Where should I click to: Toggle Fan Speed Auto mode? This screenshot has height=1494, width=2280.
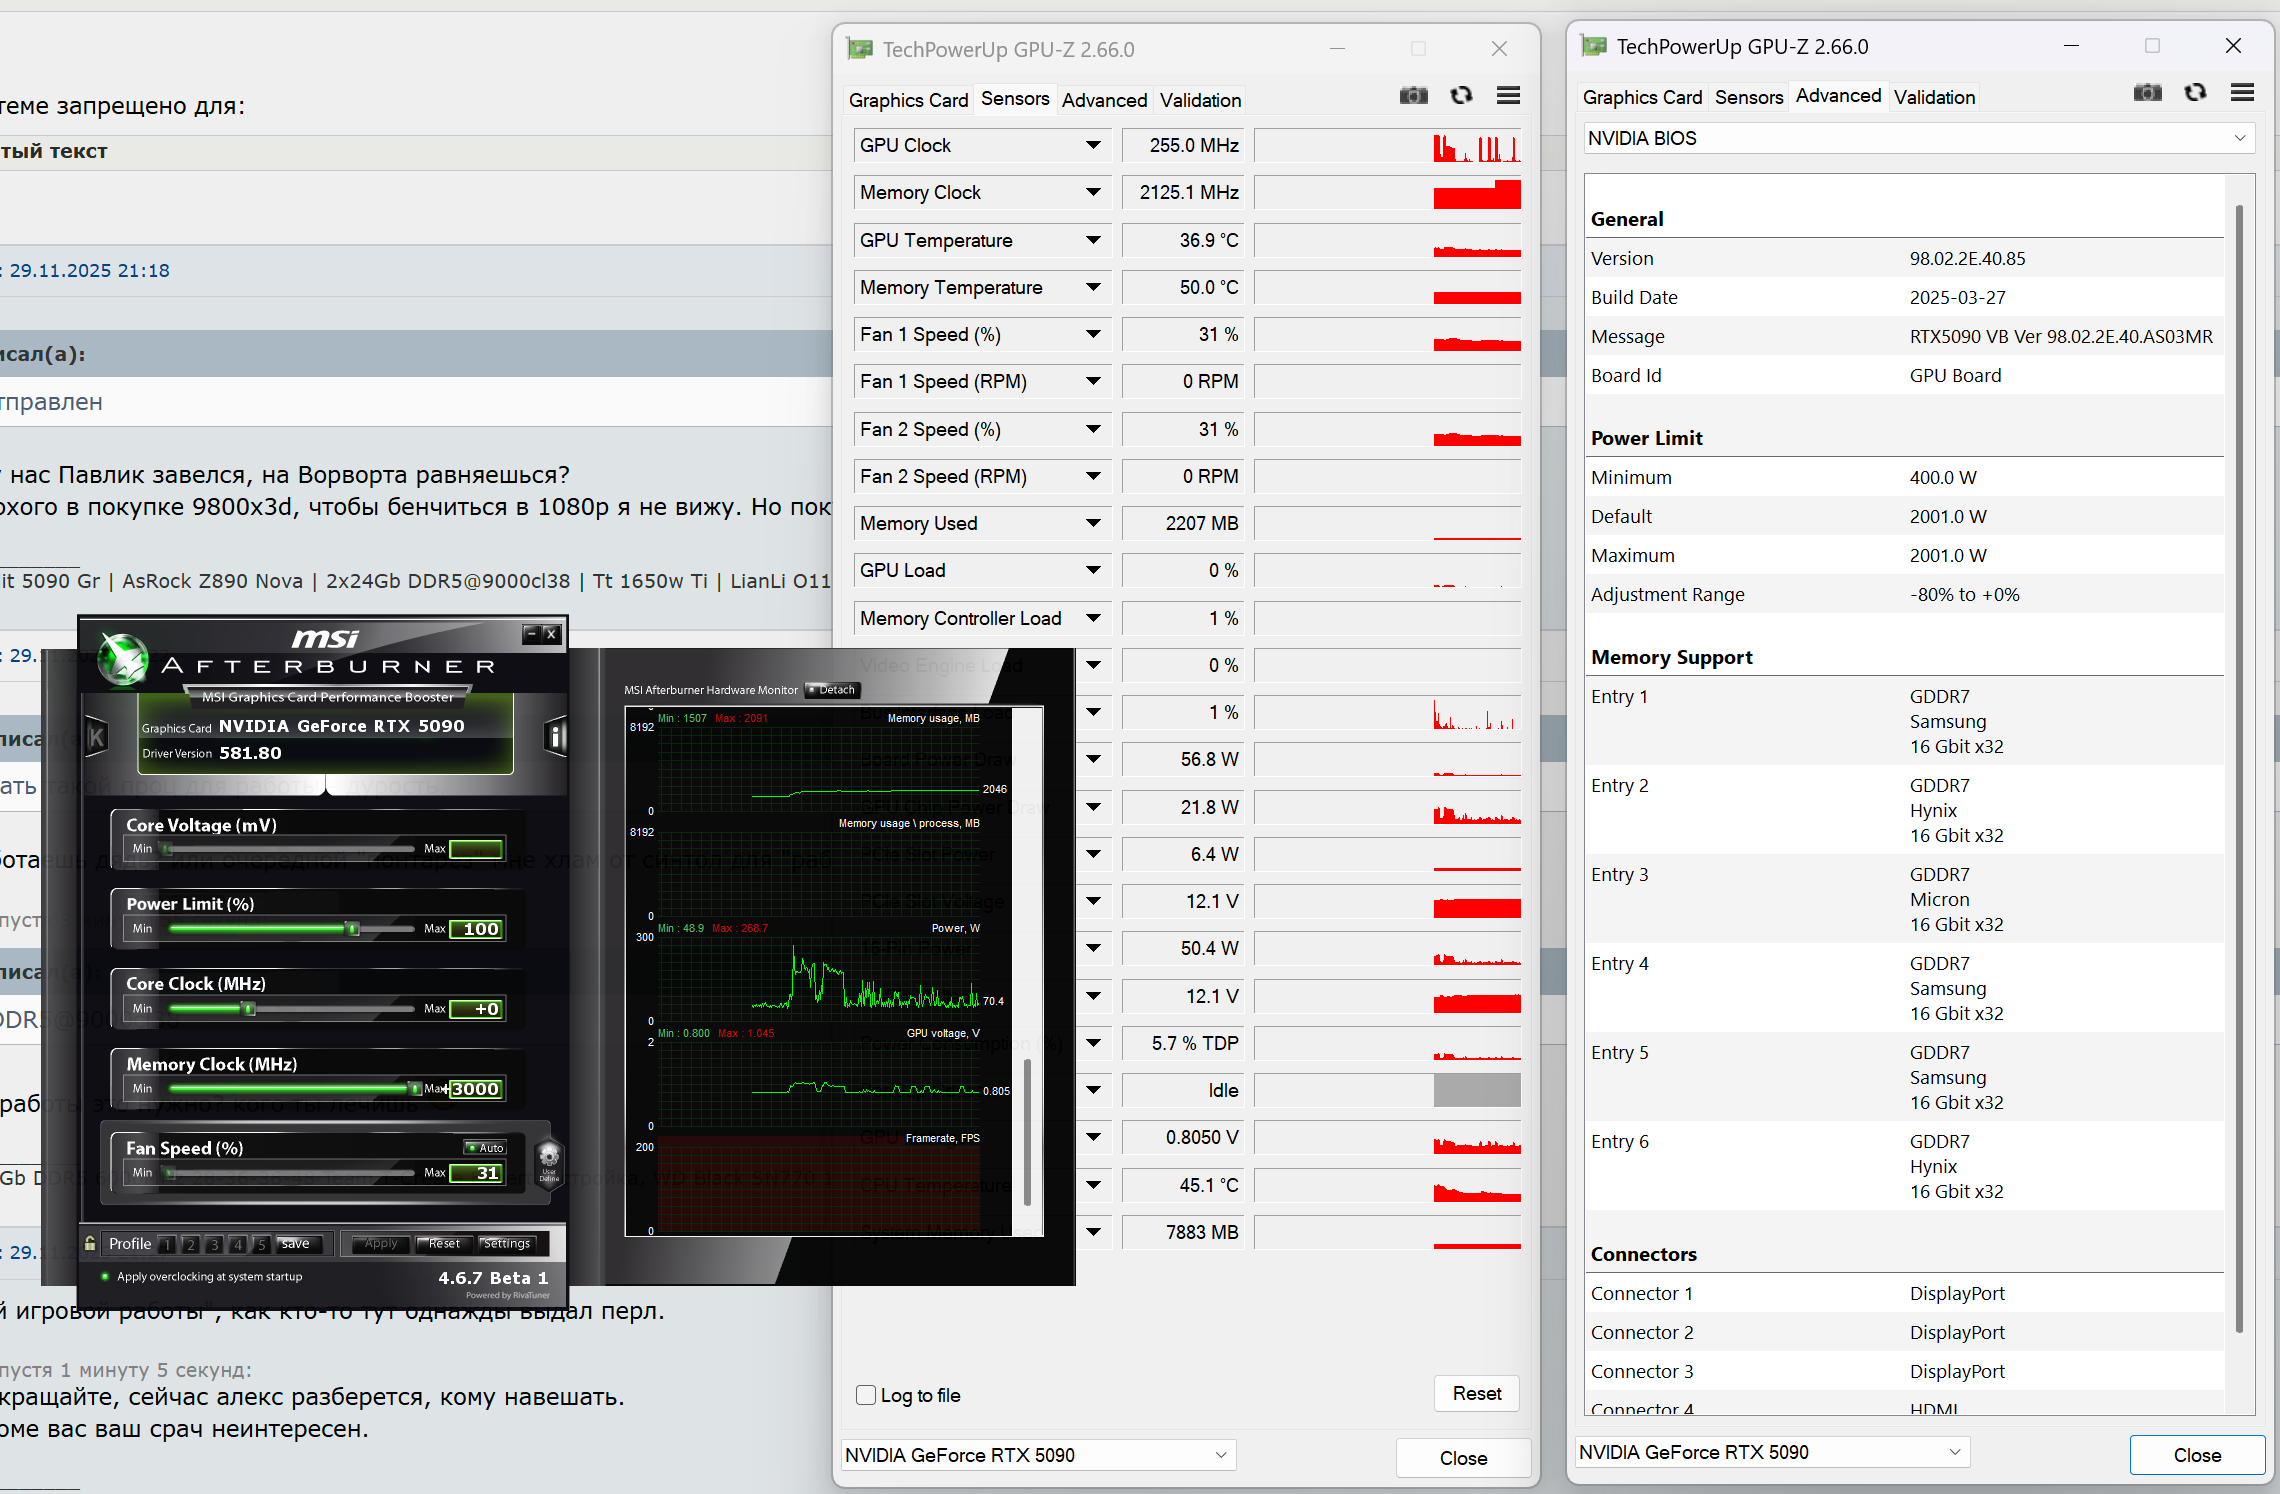point(485,1147)
